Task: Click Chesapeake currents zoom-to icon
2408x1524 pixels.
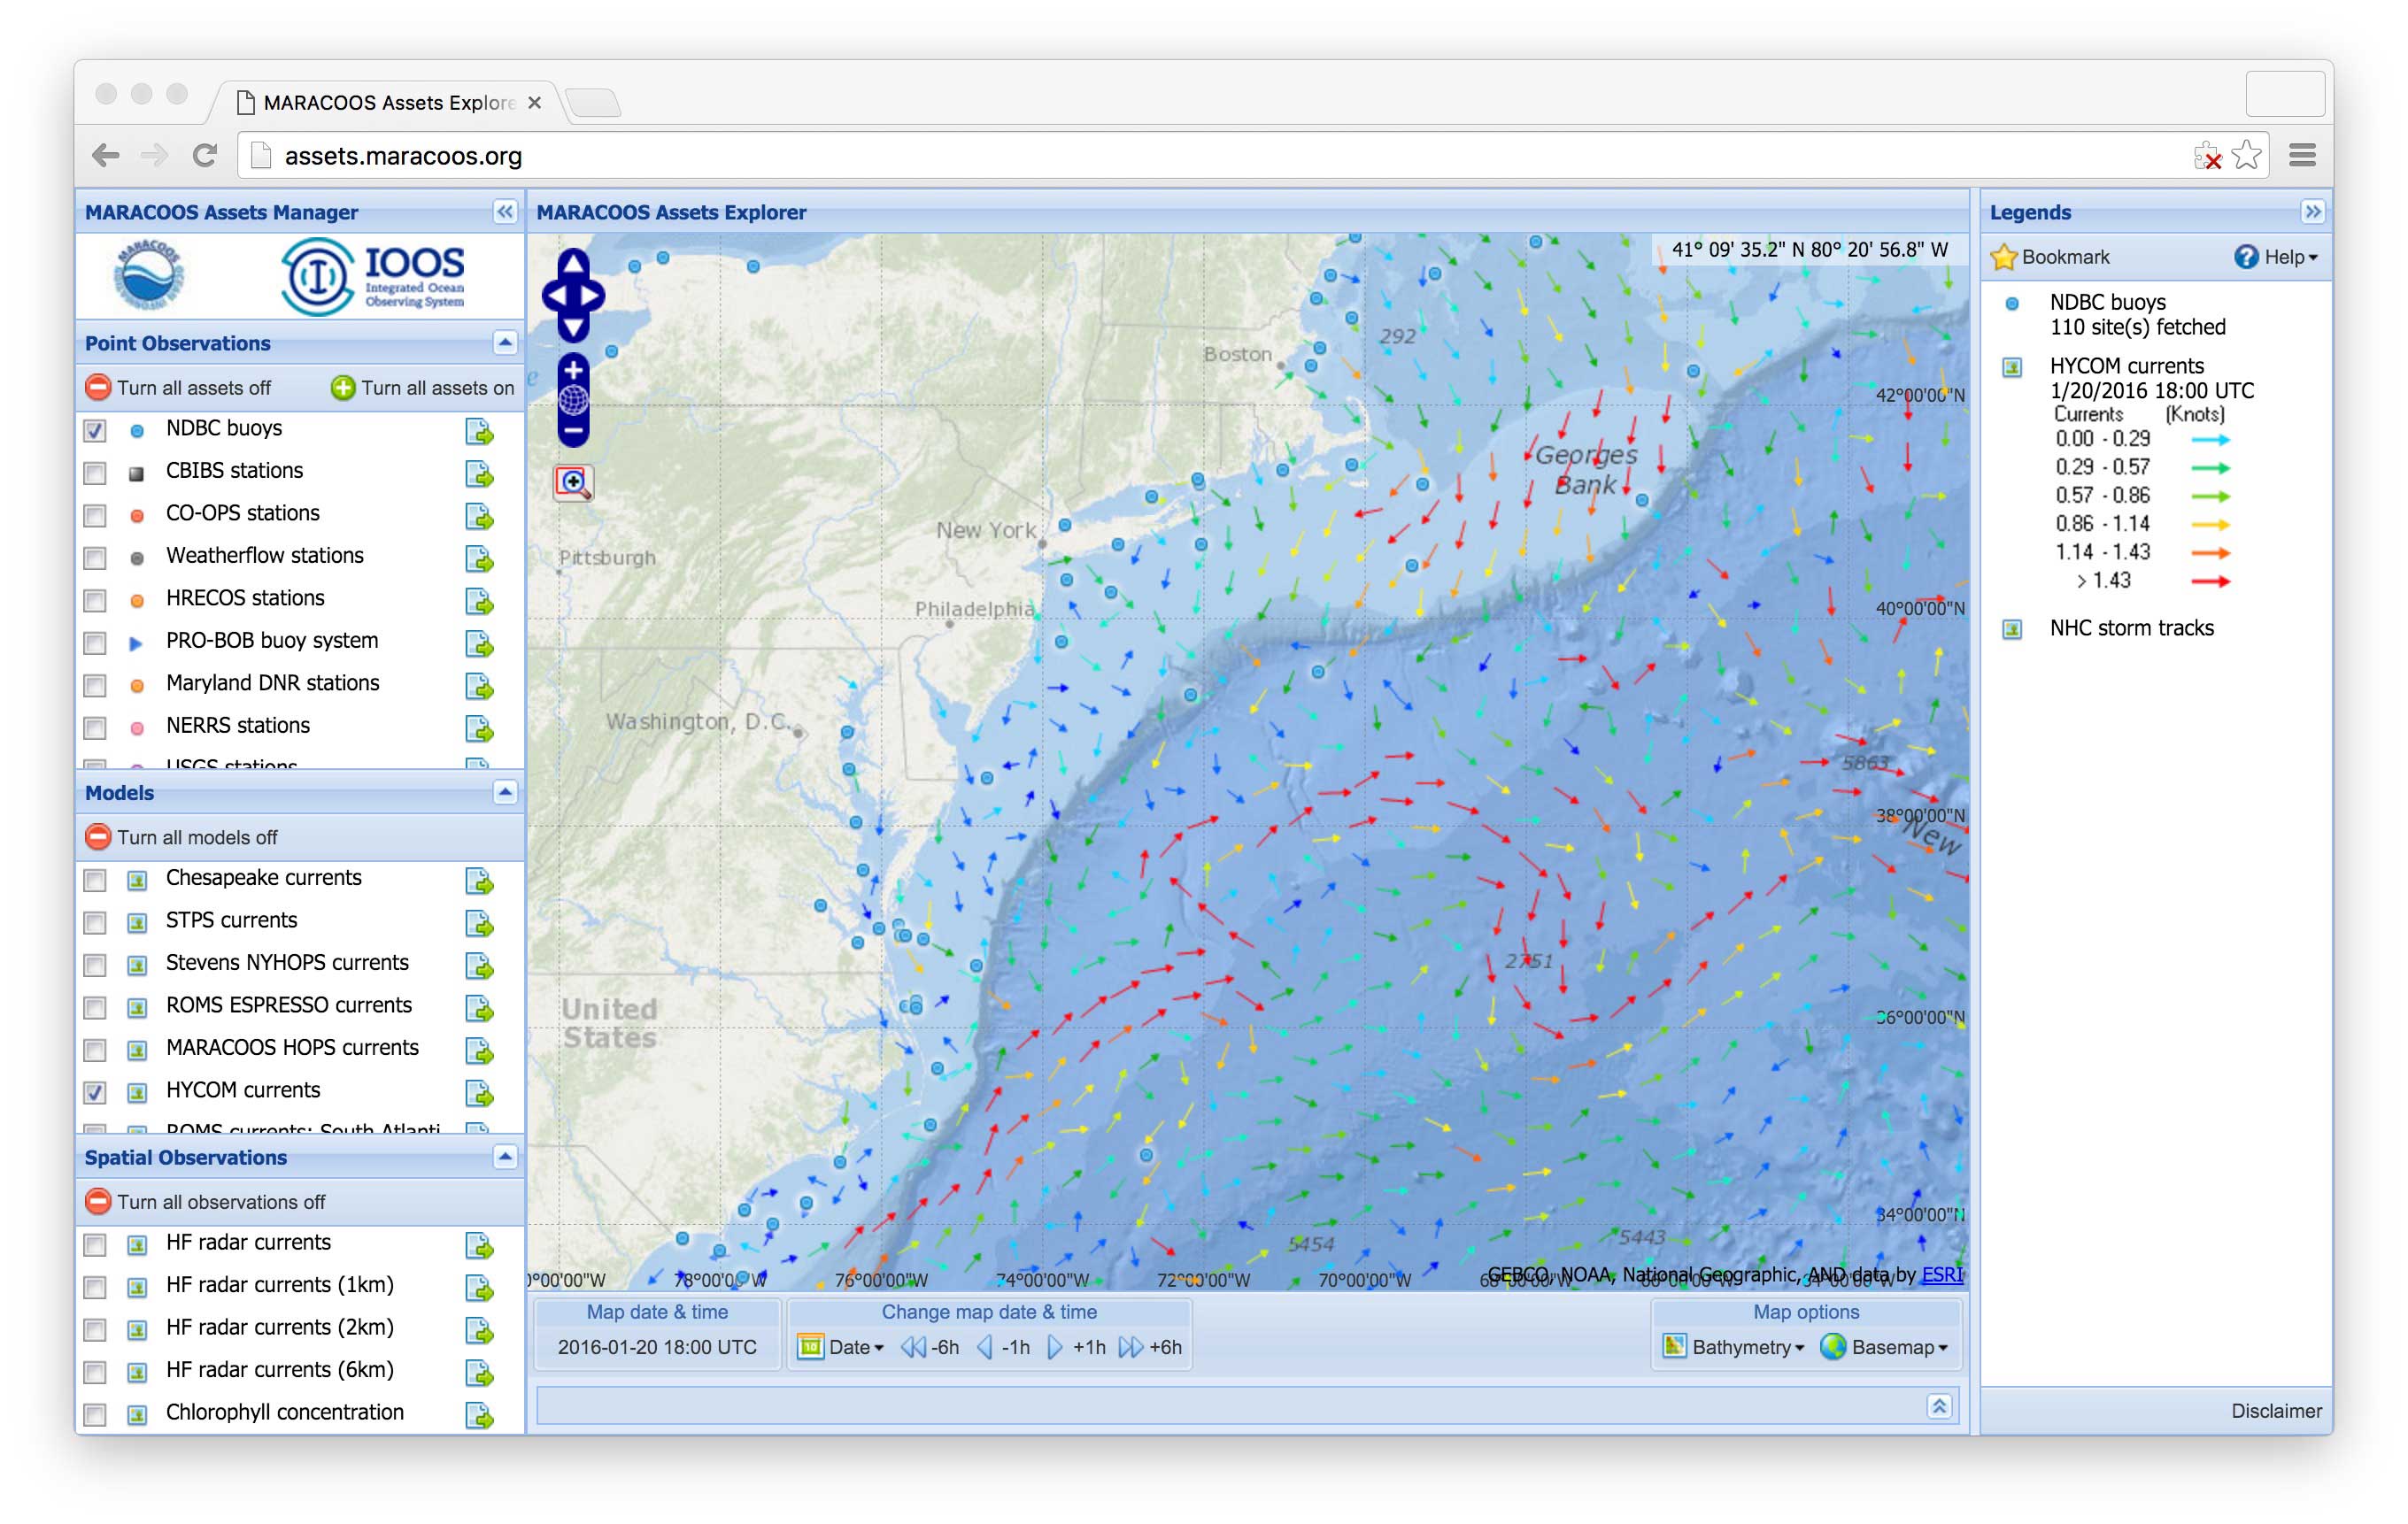Action: (x=479, y=881)
